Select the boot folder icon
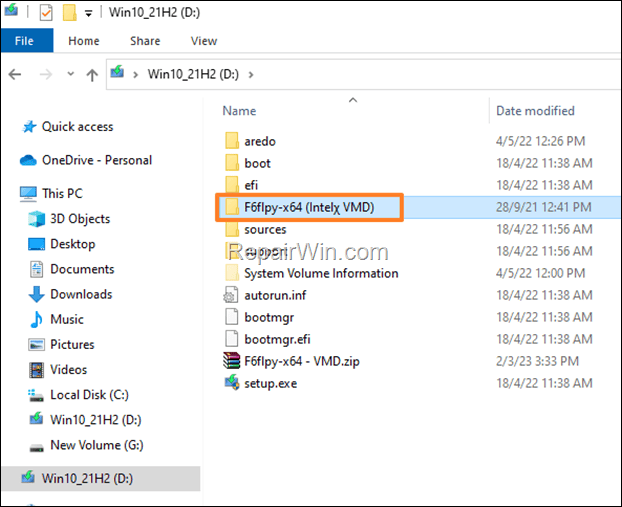622x507 pixels. (232, 163)
